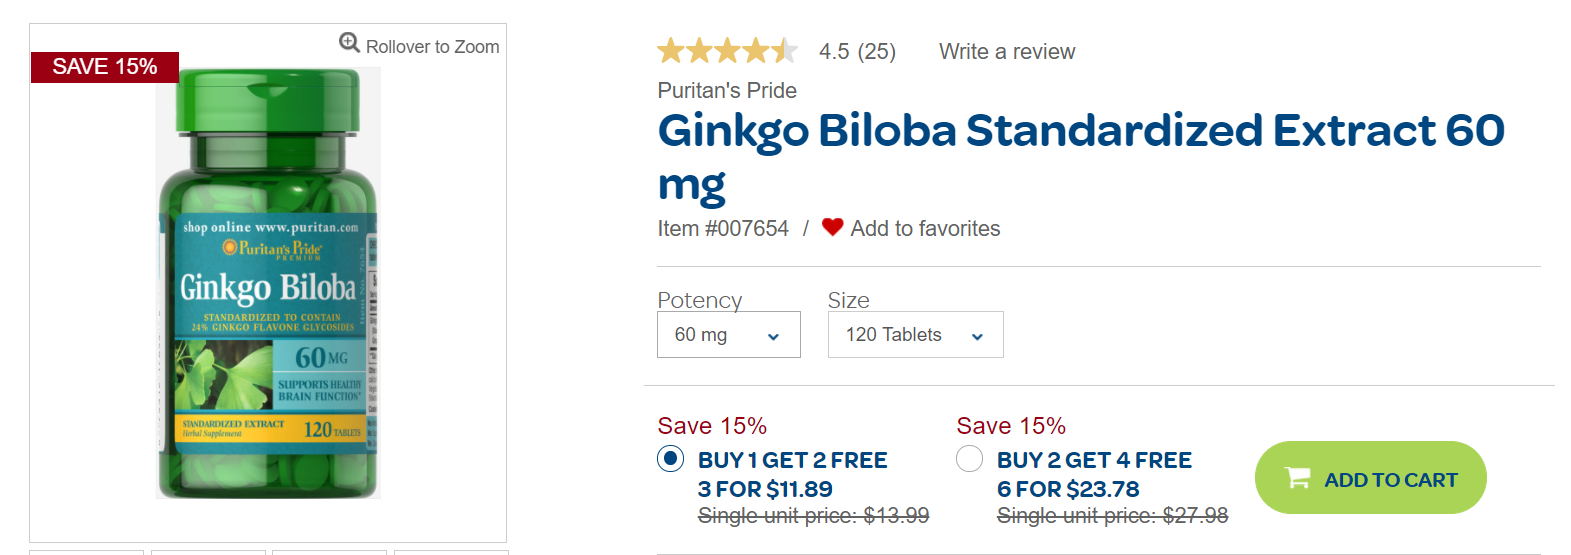Click the red heart favorites icon
The height and width of the screenshot is (555, 1571).
tap(832, 228)
